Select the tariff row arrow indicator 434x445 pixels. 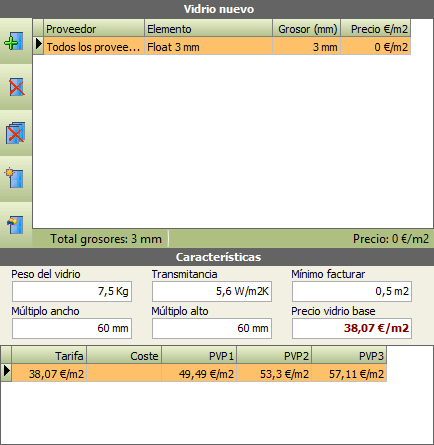pyautogui.click(x=6, y=372)
